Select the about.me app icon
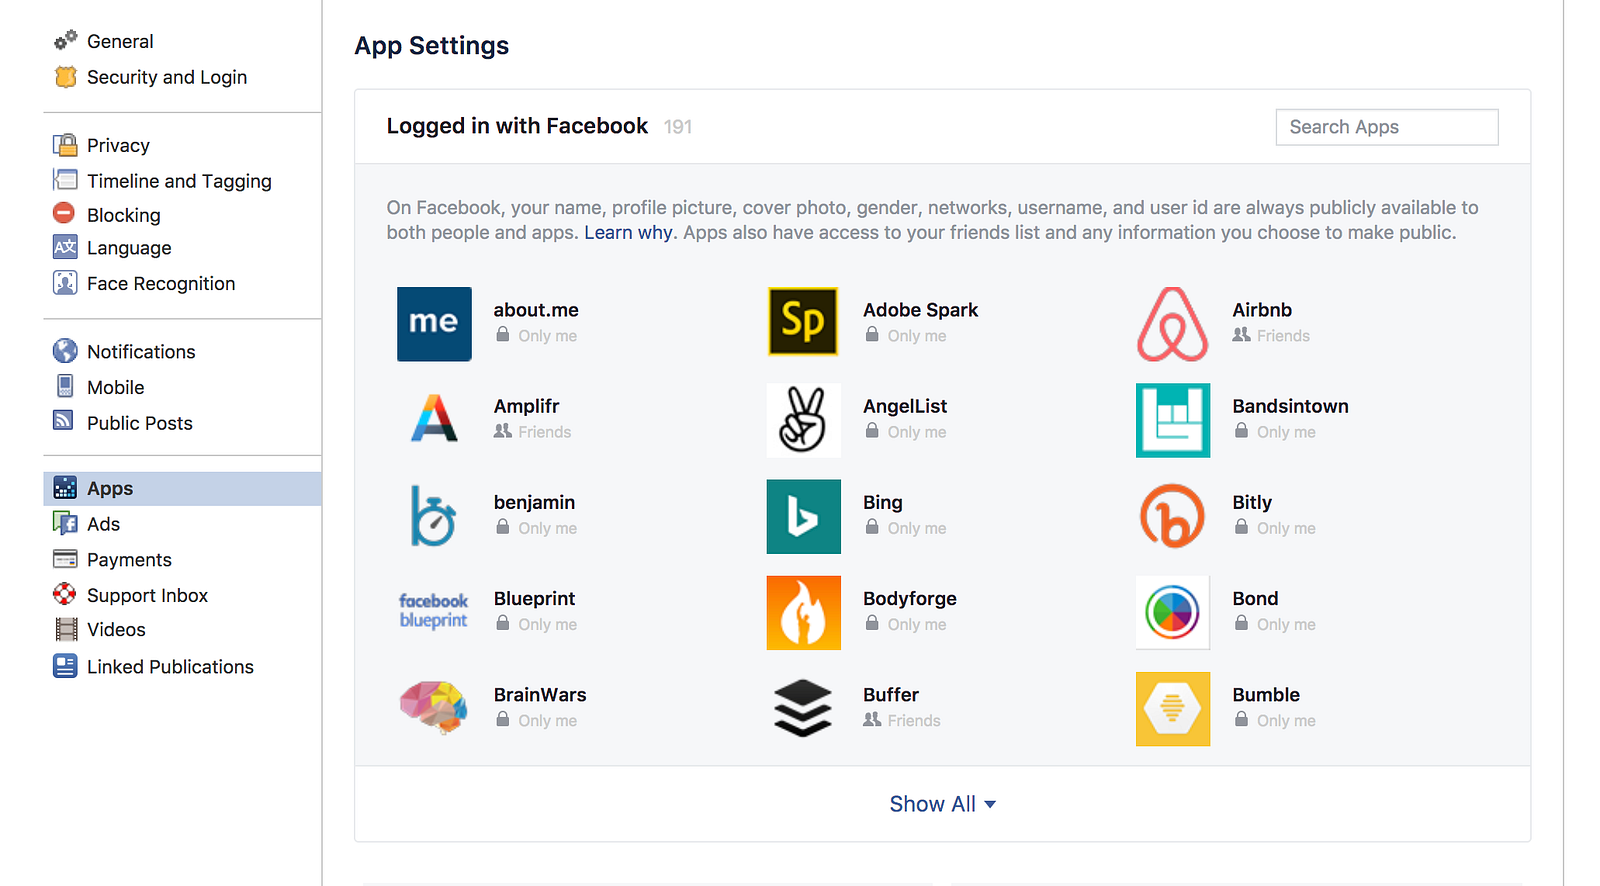 (434, 324)
